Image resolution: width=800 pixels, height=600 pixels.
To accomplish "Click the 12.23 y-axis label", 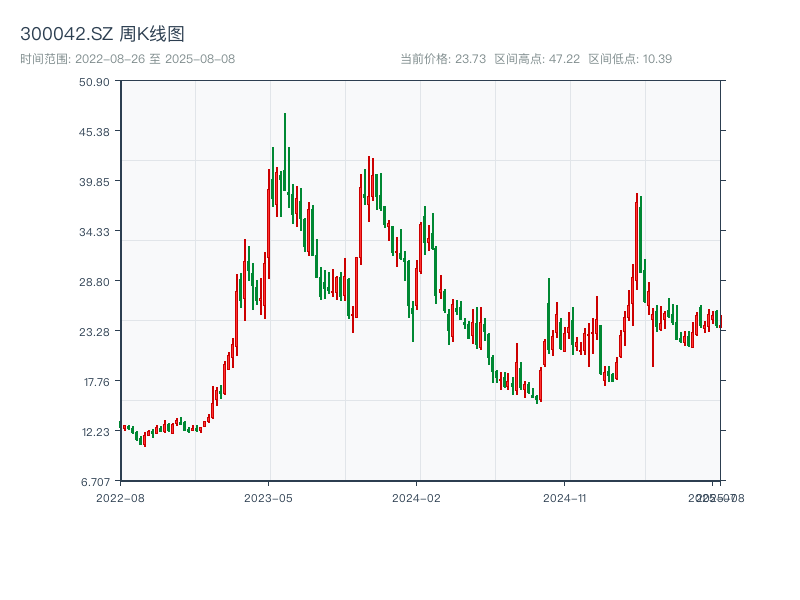I will [95, 432].
